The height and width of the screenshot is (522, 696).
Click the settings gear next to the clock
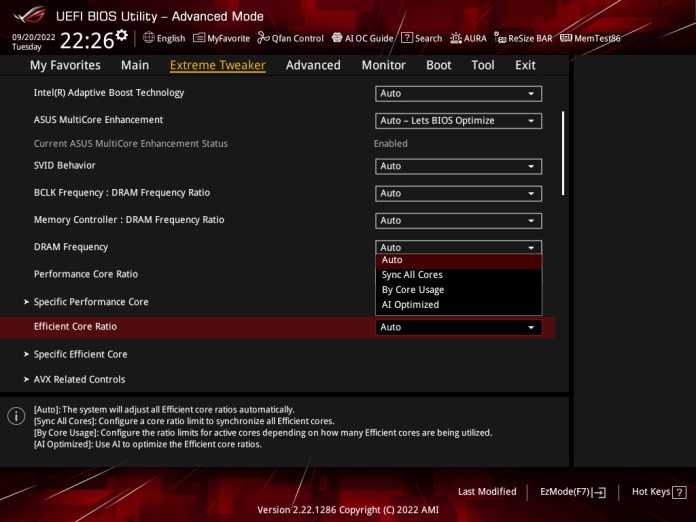coord(121,36)
